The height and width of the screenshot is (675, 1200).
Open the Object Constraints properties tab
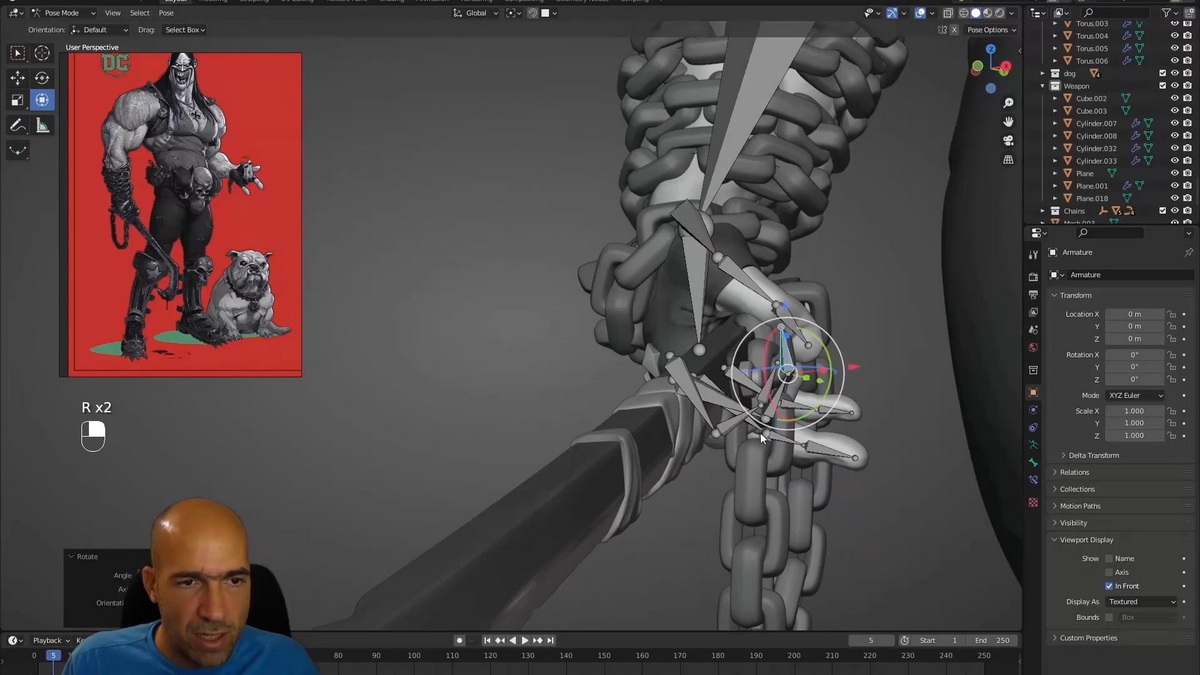[x=1033, y=427]
